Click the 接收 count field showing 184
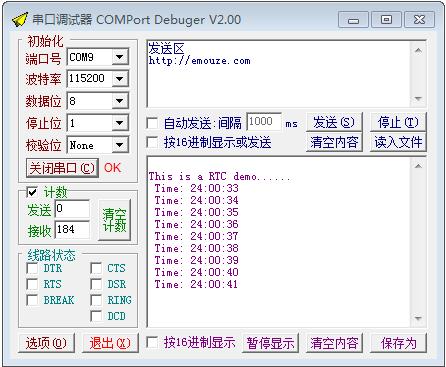446x367 pixels. coord(72,229)
